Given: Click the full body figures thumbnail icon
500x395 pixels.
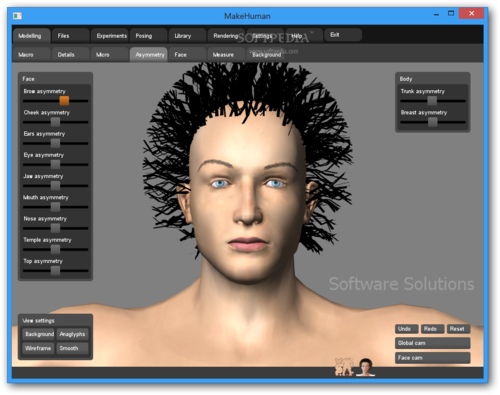Looking at the screenshot, I should tap(344, 367).
